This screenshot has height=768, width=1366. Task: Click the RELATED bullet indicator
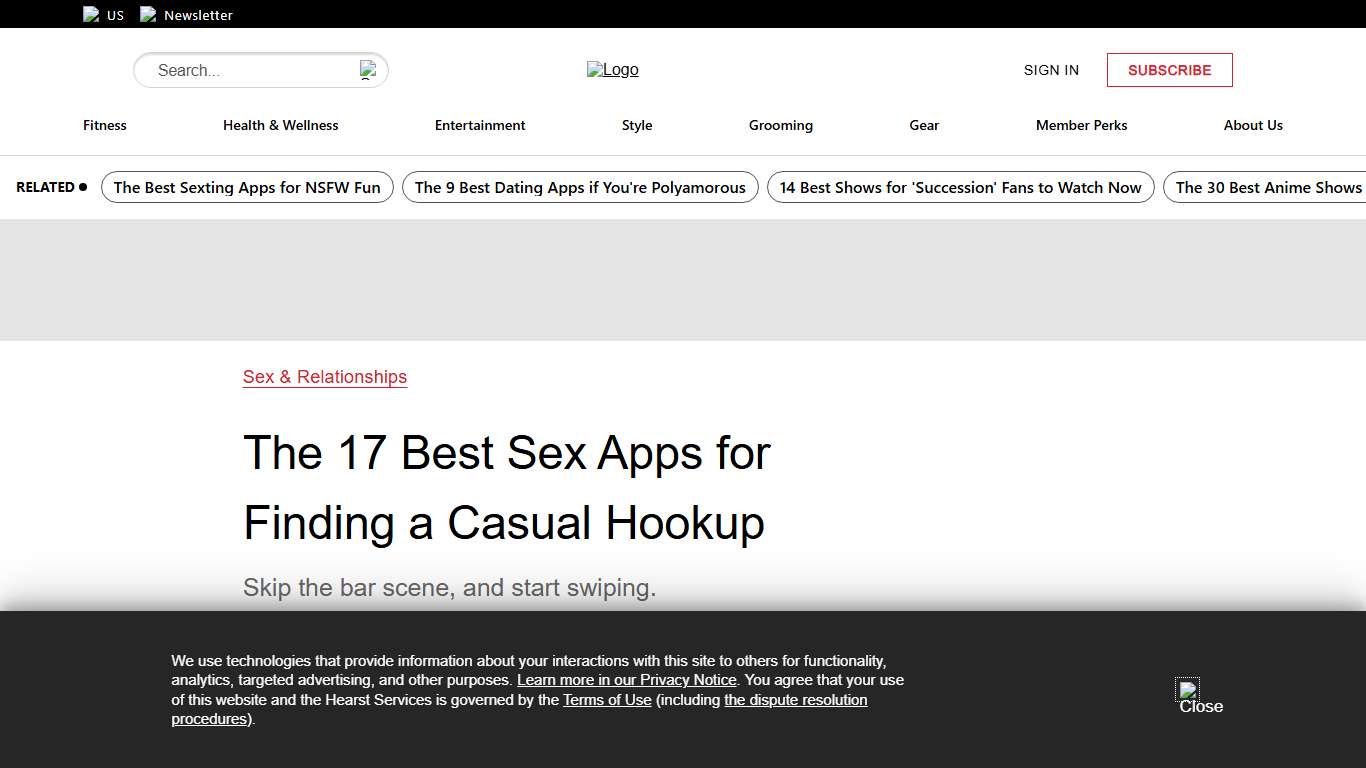click(x=83, y=186)
